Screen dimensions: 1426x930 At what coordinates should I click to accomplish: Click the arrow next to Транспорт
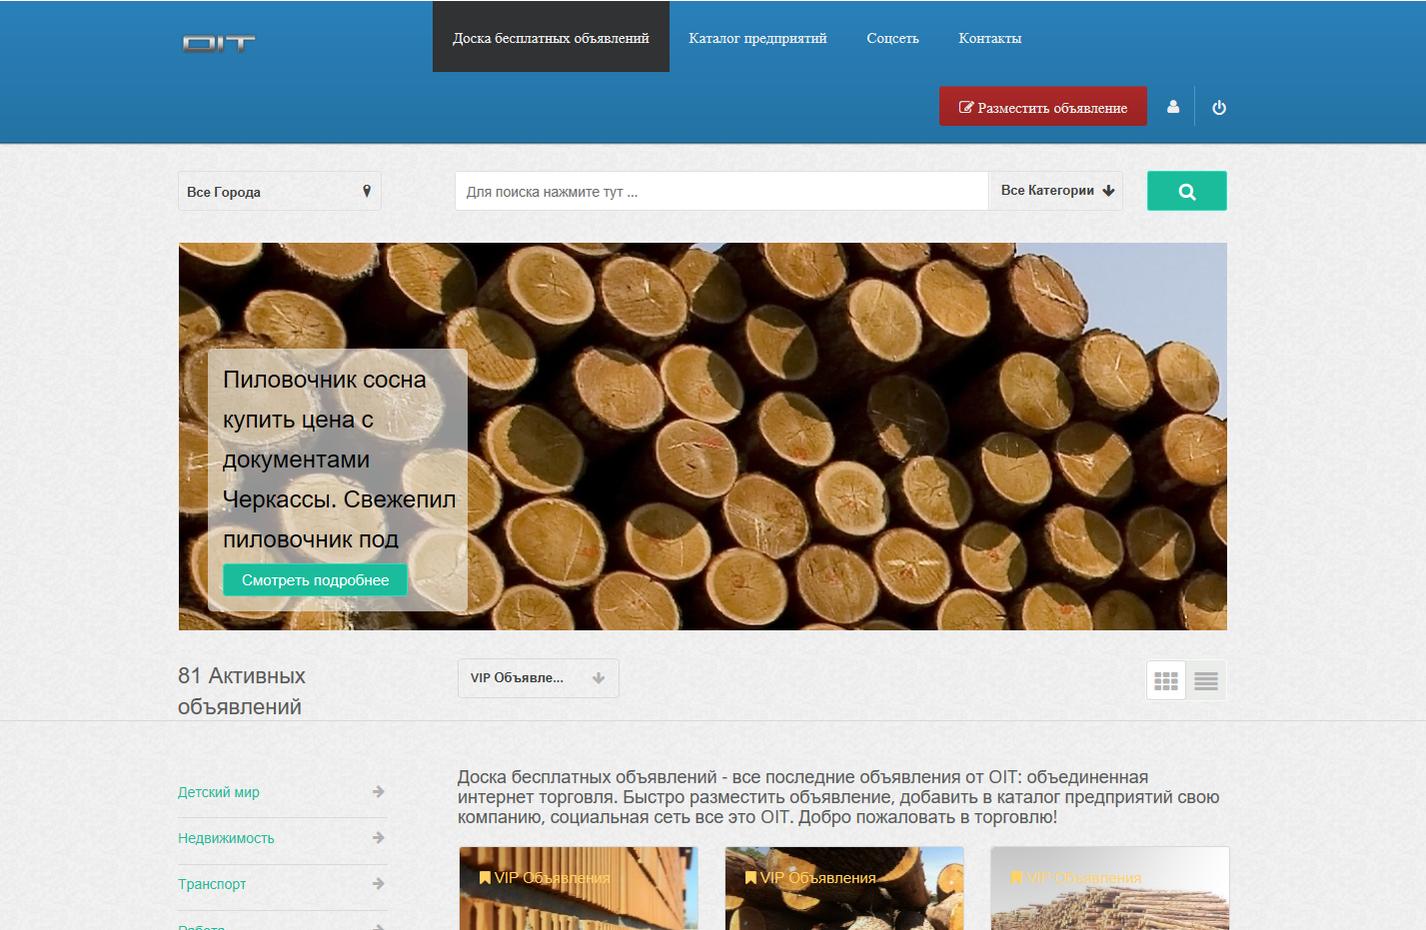tap(378, 884)
